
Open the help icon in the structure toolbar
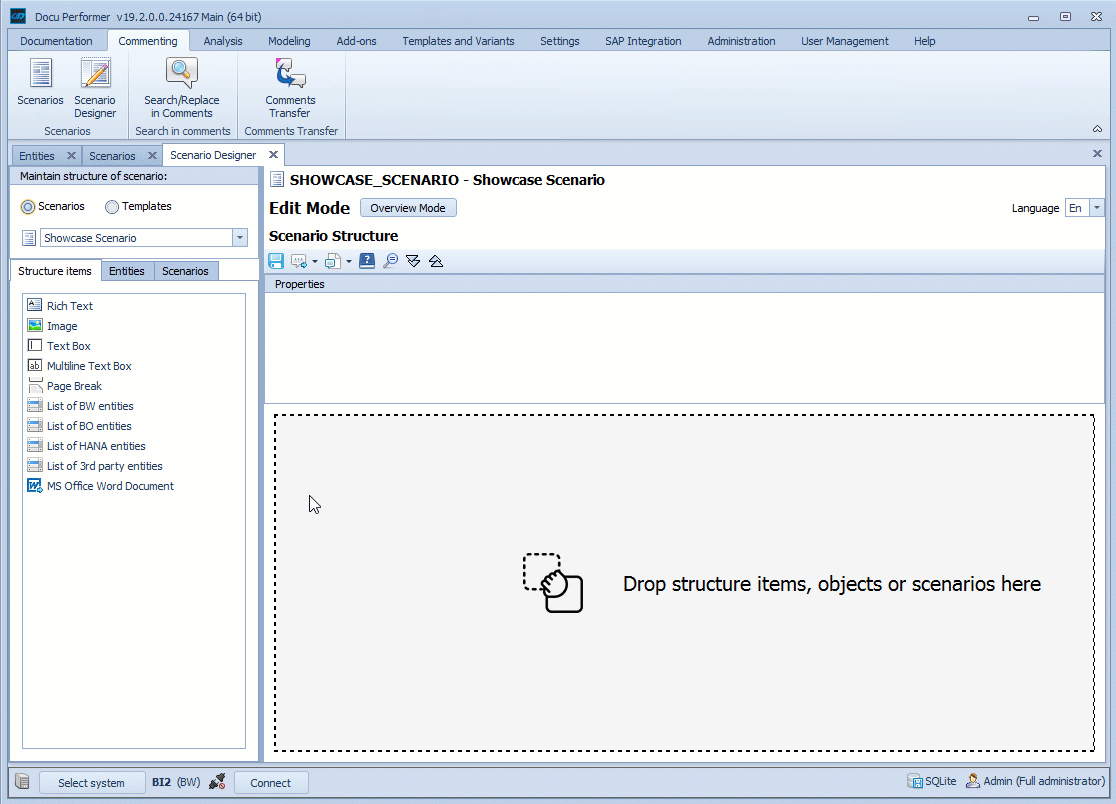click(367, 261)
